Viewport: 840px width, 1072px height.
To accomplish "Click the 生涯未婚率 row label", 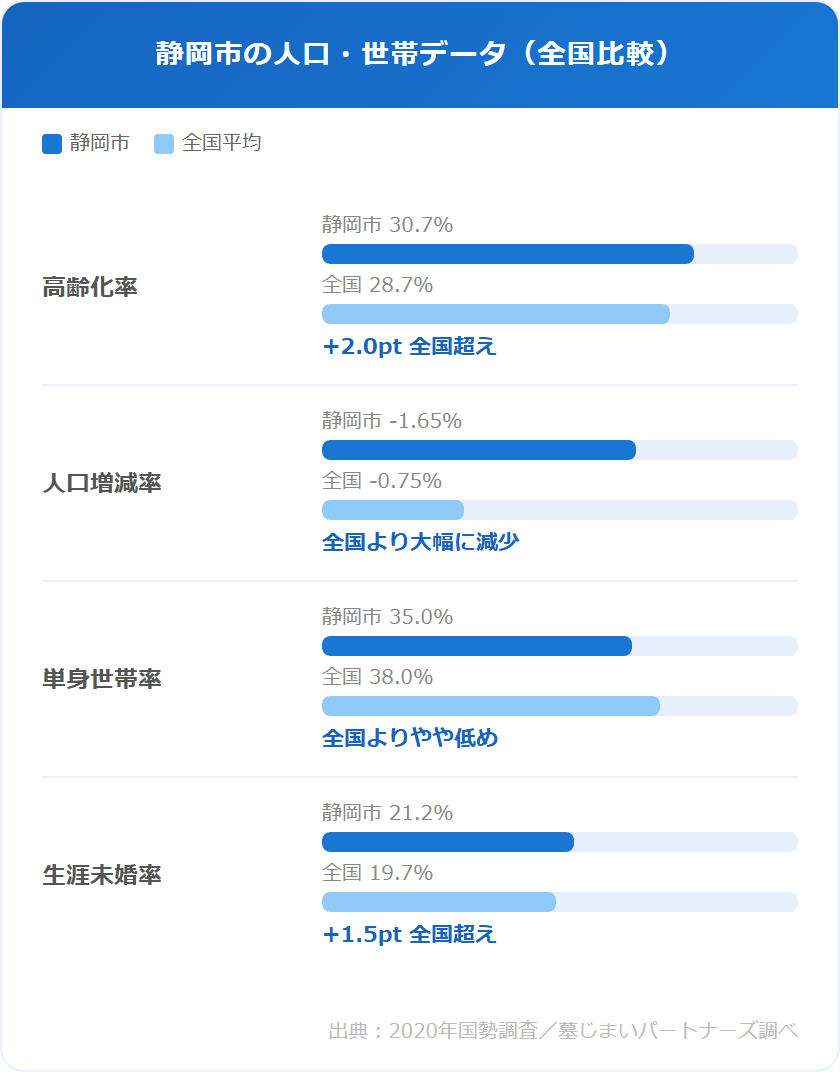I will click(x=102, y=876).
